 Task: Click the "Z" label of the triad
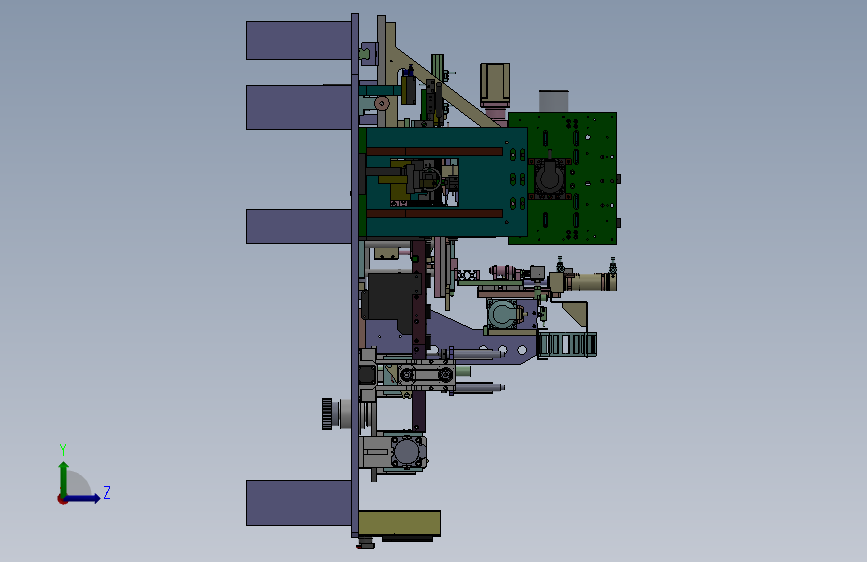107,492
